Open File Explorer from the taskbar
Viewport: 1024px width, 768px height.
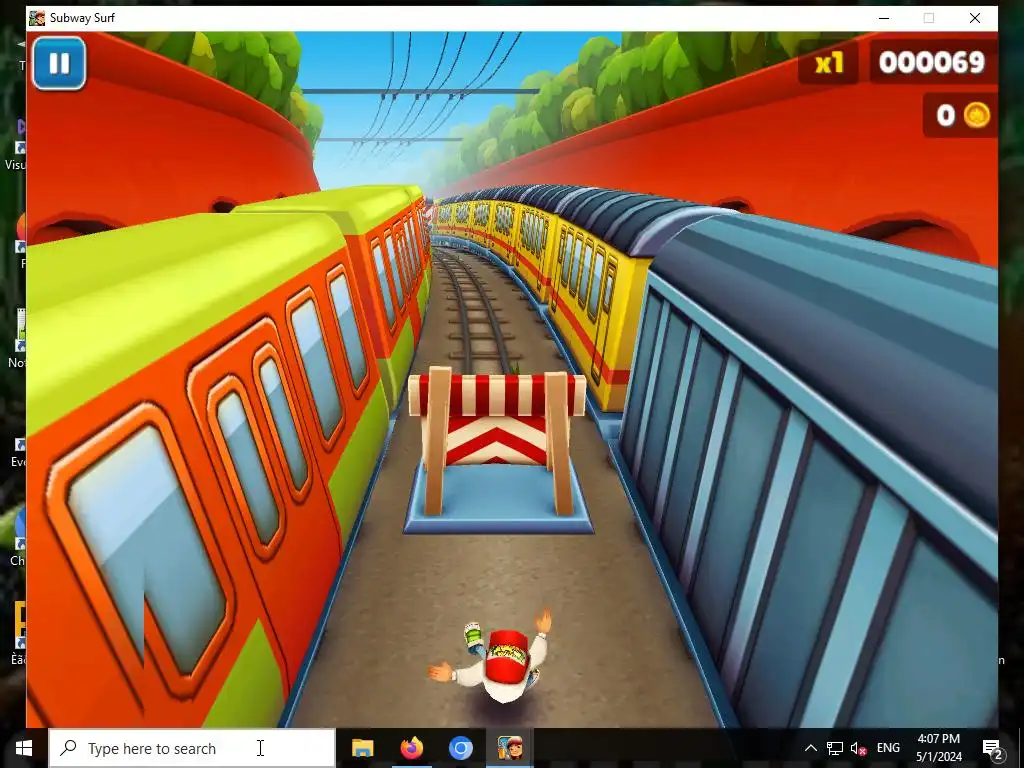pyautogui.click(x=362, y=748)
